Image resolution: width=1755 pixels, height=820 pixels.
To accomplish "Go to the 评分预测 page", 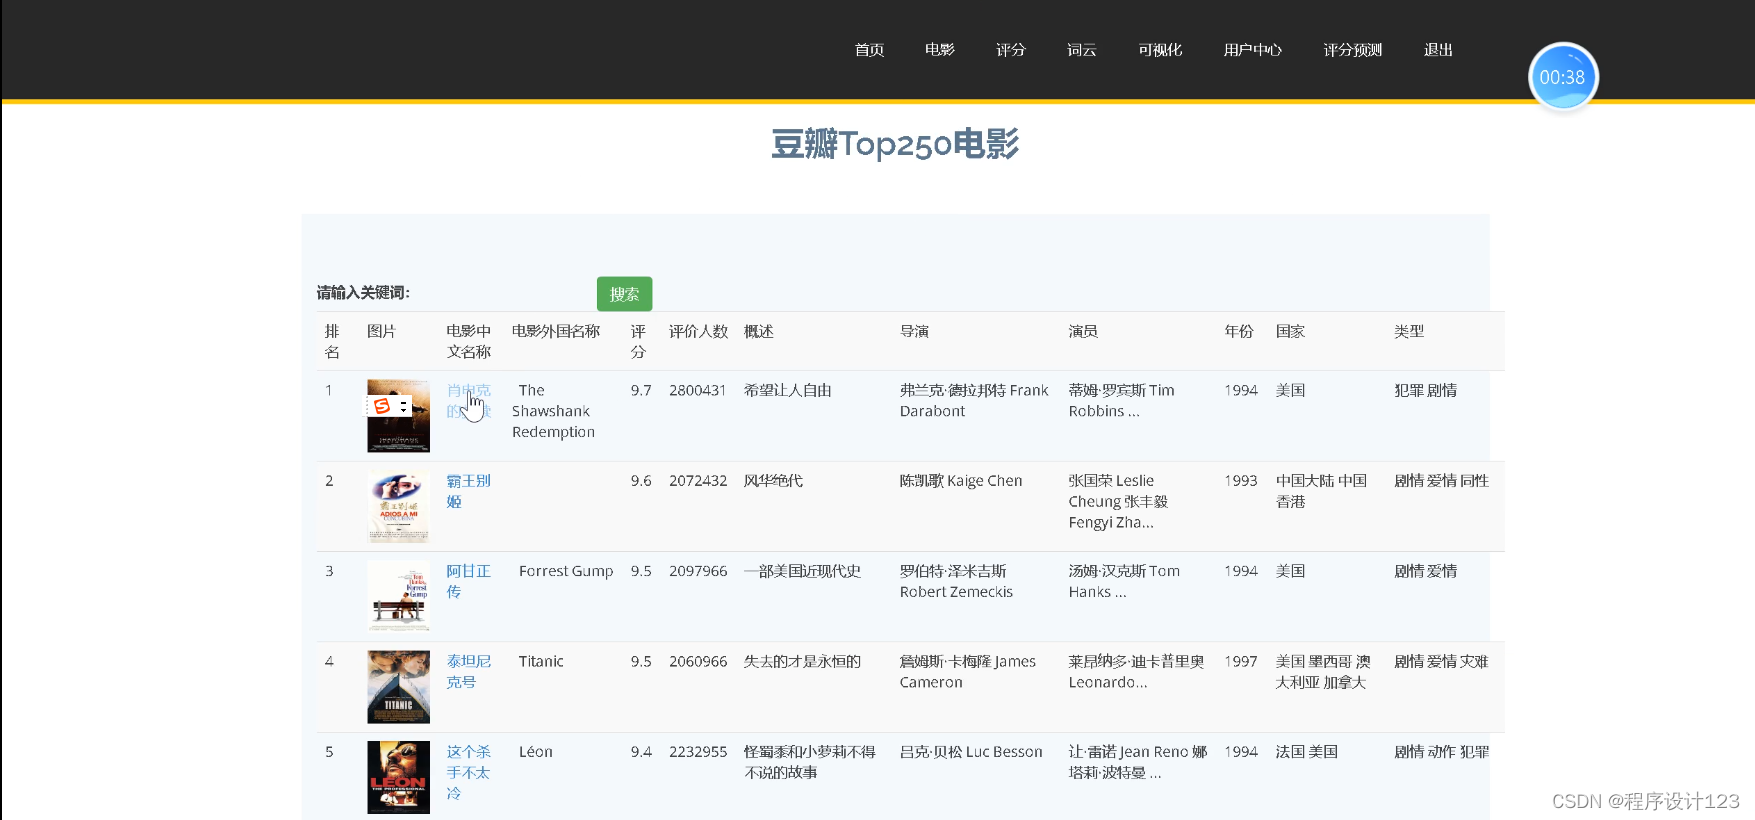I will (x=1352, y=50).
